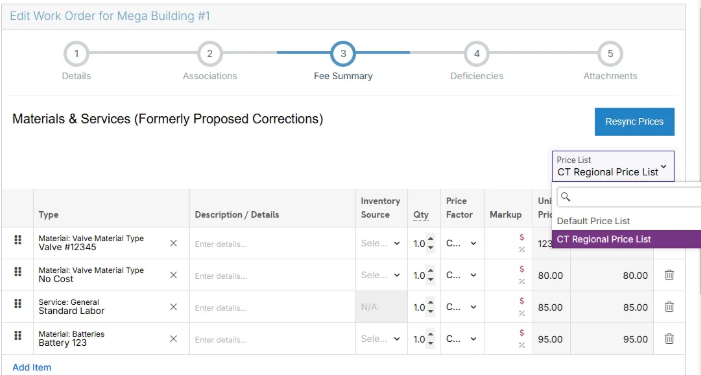Toggle dollar markup for Valve #12345 row
This screenshot has width=701, height=375.
click(521, 237)
